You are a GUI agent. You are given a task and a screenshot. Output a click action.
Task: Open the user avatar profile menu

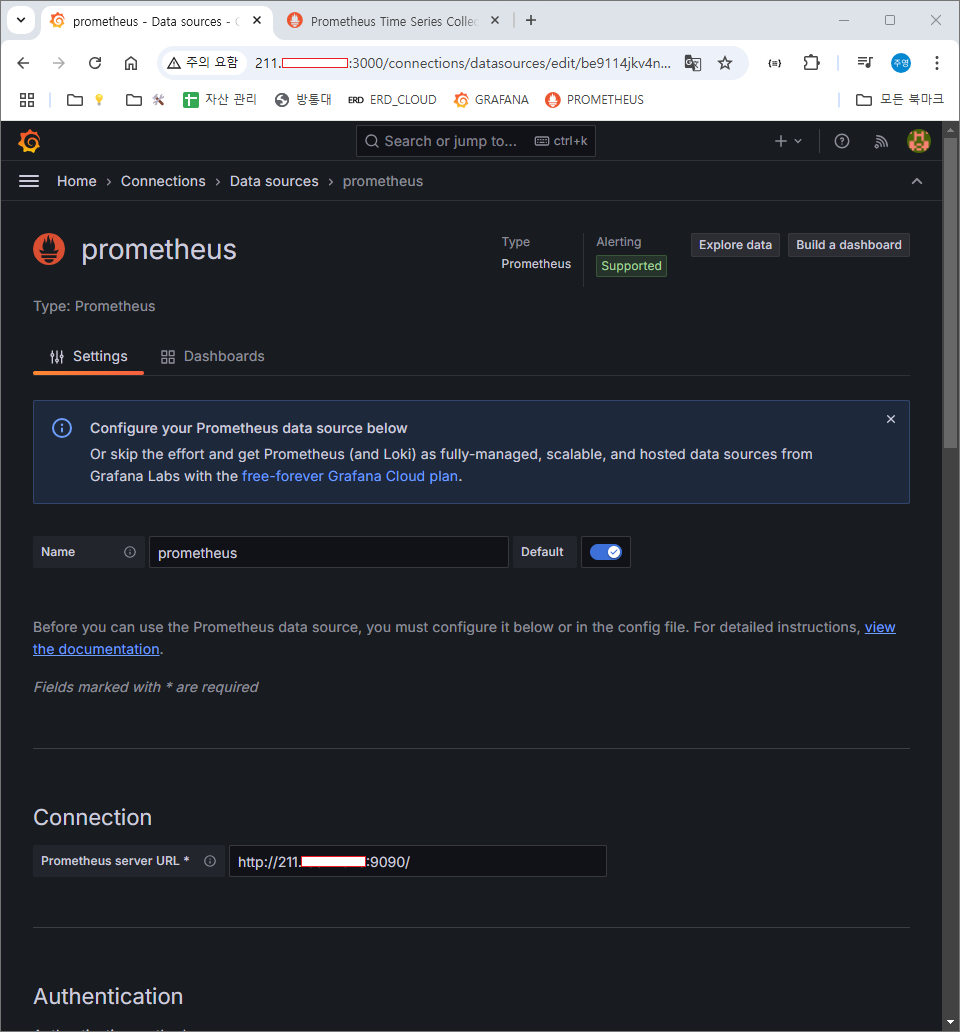[x=919, y=141]
